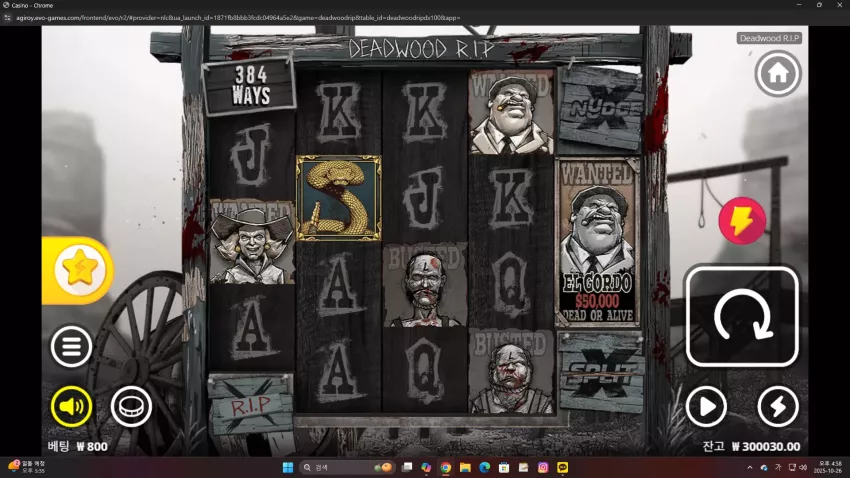Select the female outlaw wanted symbol
This screenshot has height=478, width=850.
point(252,242)
